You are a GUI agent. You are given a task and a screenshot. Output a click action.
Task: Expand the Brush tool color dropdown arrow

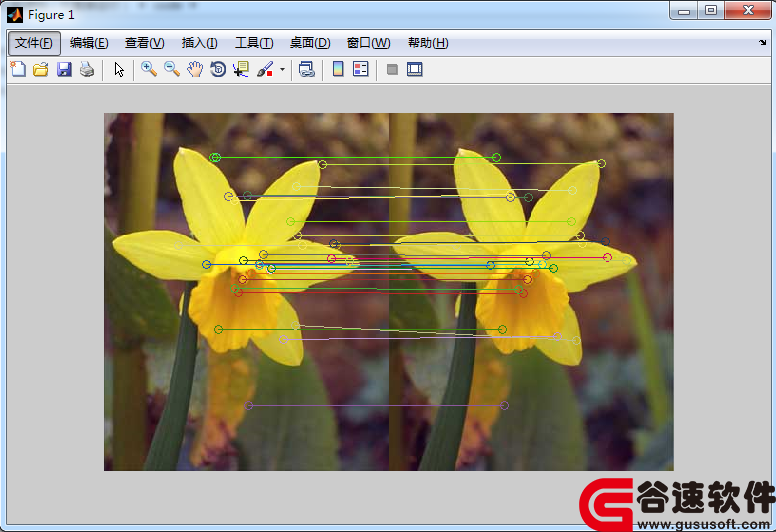pyautogui.click(x=282, y=69)
